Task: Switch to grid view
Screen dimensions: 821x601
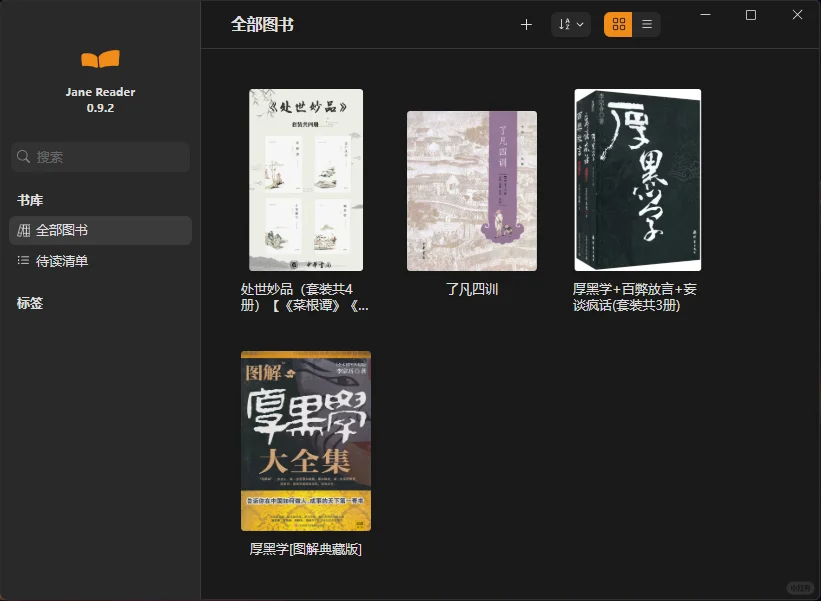Action: [618, 25]
